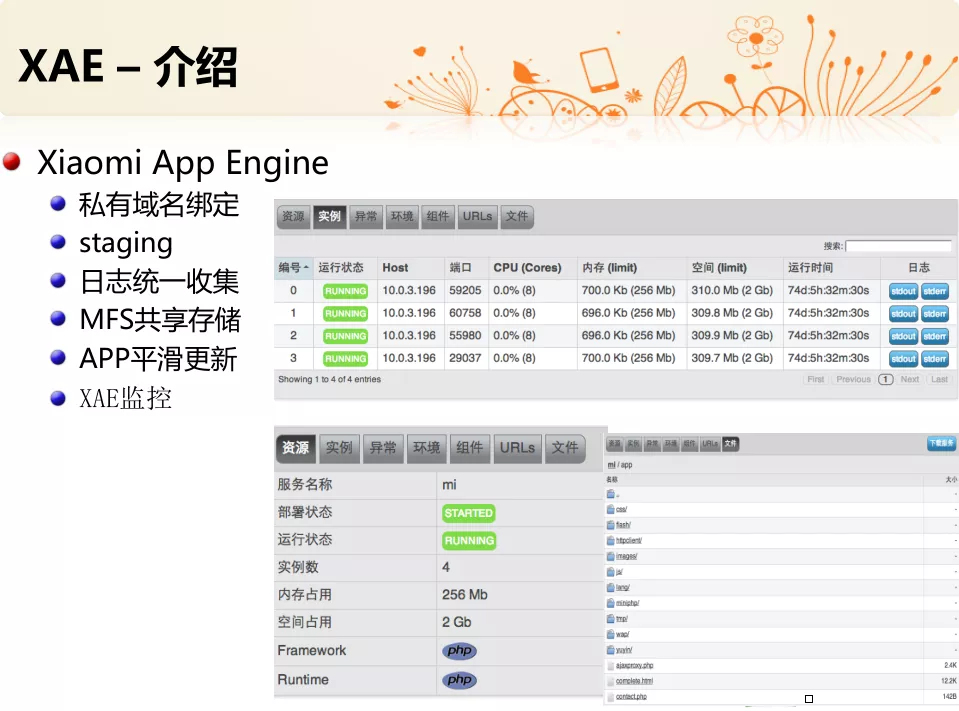959x711 pixels.
Task: Select 资源 tab in service details panel
Action: [296, 448]
